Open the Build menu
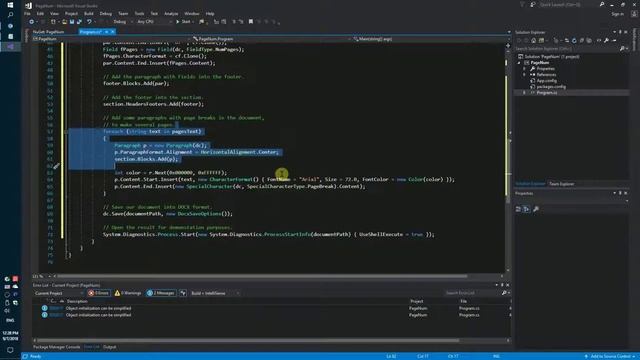Screen dimensions: 640x360 (x=89, y=13)
